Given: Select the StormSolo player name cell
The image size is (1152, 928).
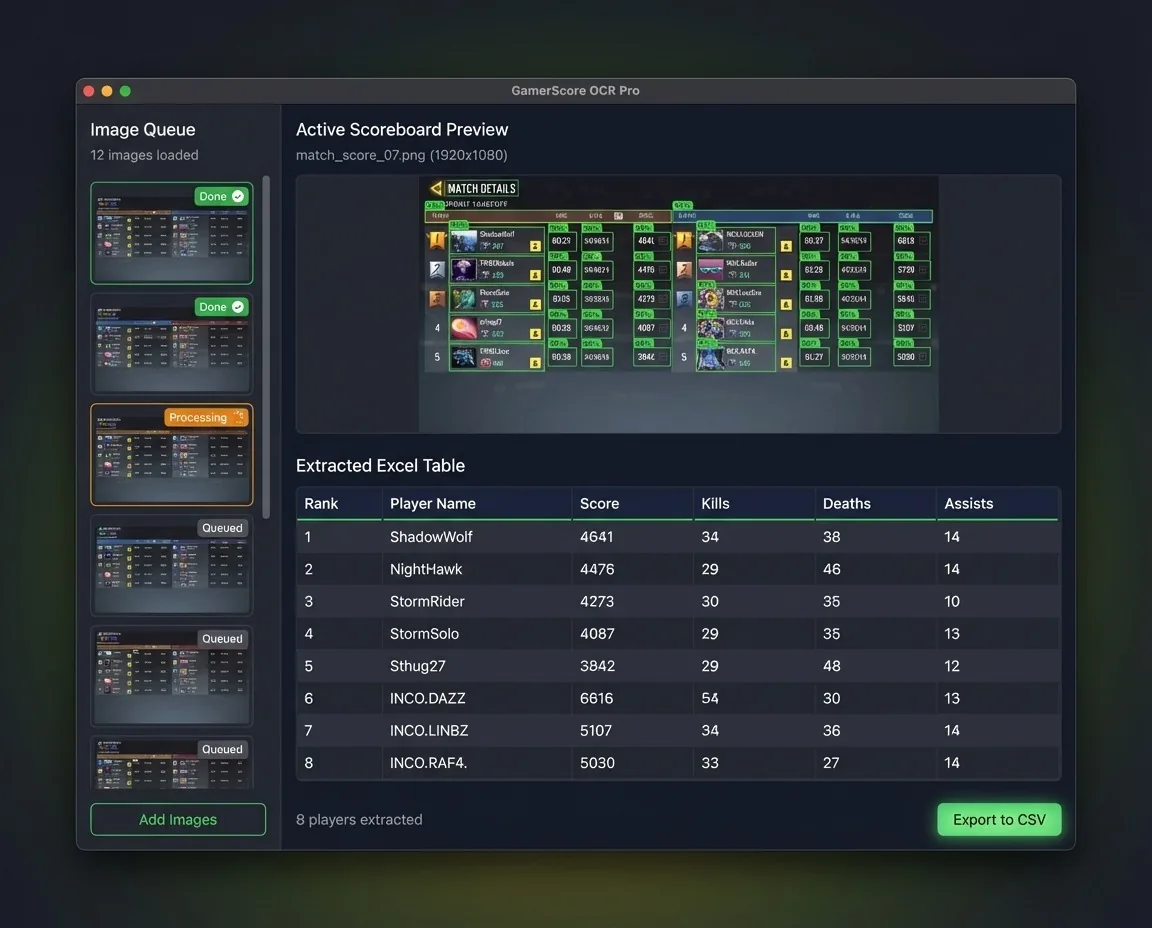Looking at the screenshot, I should point(424,633).
